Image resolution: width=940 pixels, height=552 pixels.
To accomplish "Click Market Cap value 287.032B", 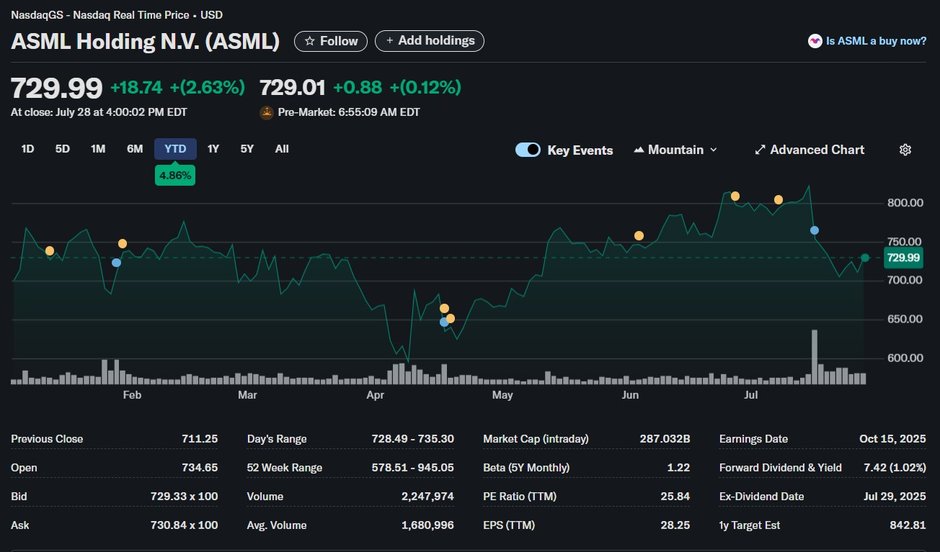I will pos(665,439).
